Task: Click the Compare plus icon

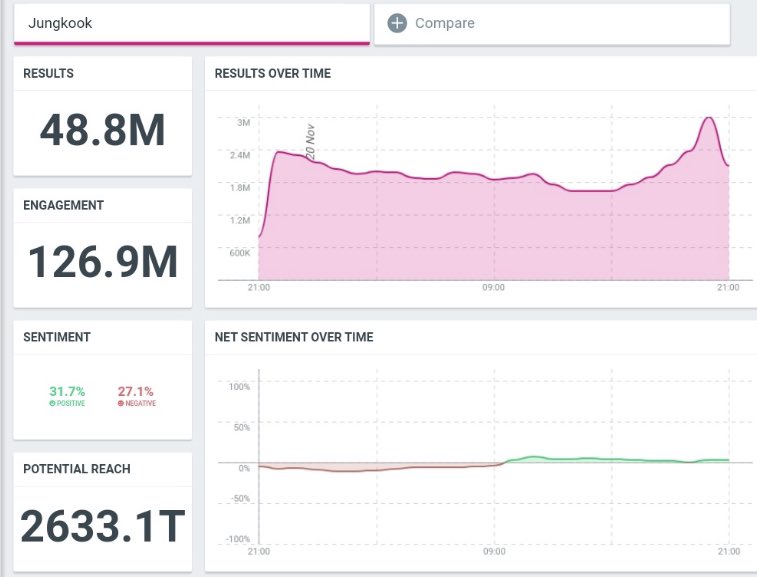Action: point(397,23)
